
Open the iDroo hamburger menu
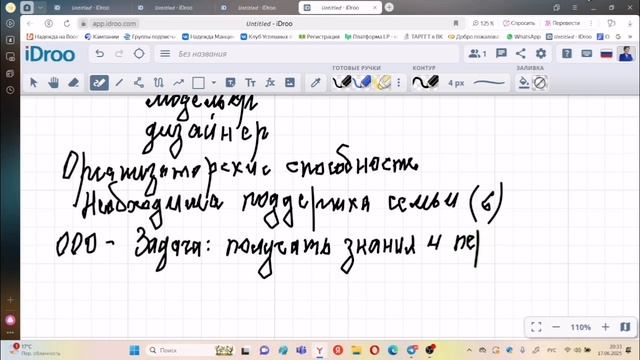click(165, 53)
